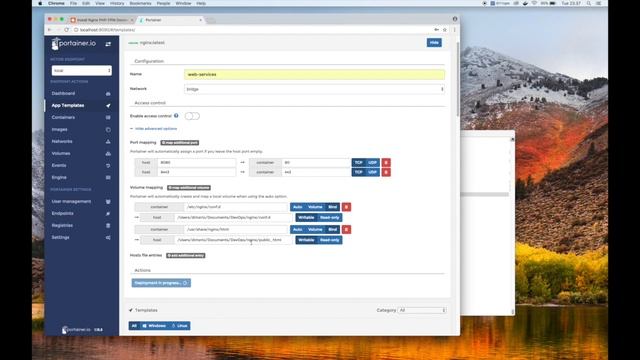The height and width of the screenshot is (360, 640).
Task: Click the map additional volume button
Action: (189, 187)
